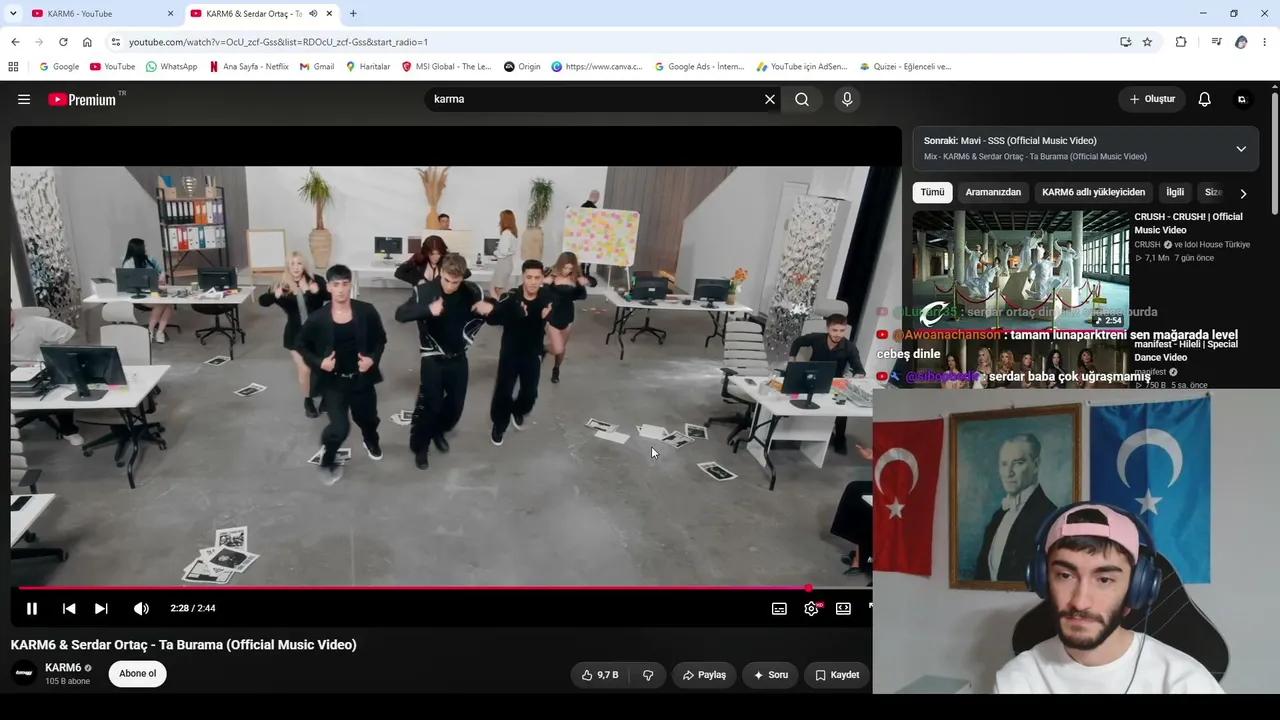Save the video with Kaydet
The height and width of the screenshot is (720, 1280).
point(837,675)
